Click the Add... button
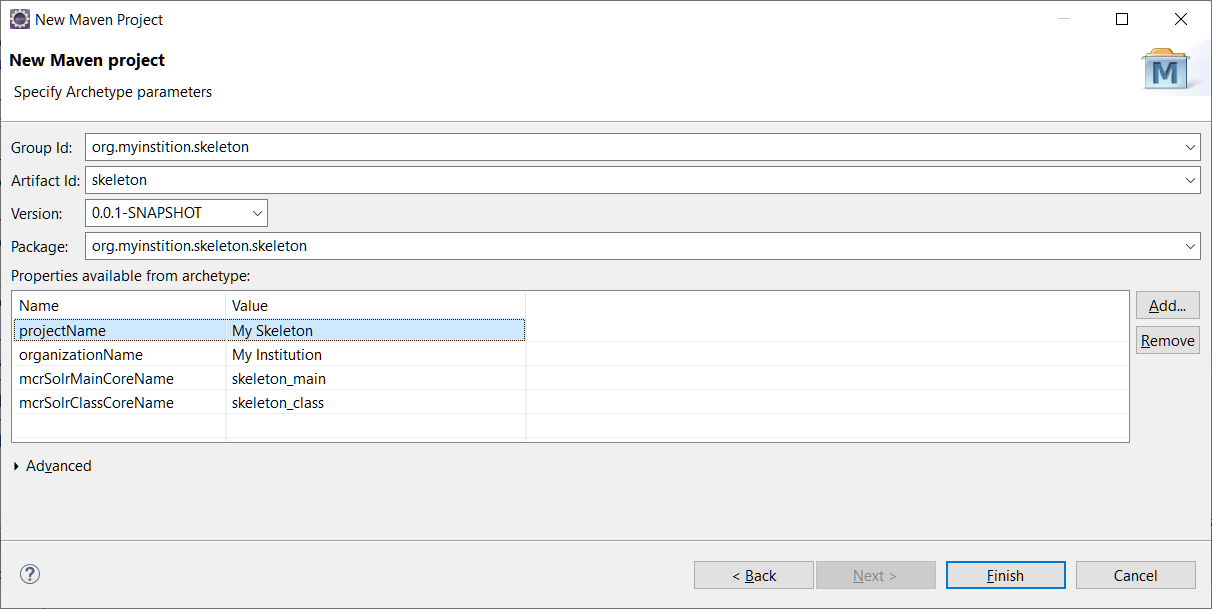This screenshot has width=1212, height=609. click(x=1167, y=306)
